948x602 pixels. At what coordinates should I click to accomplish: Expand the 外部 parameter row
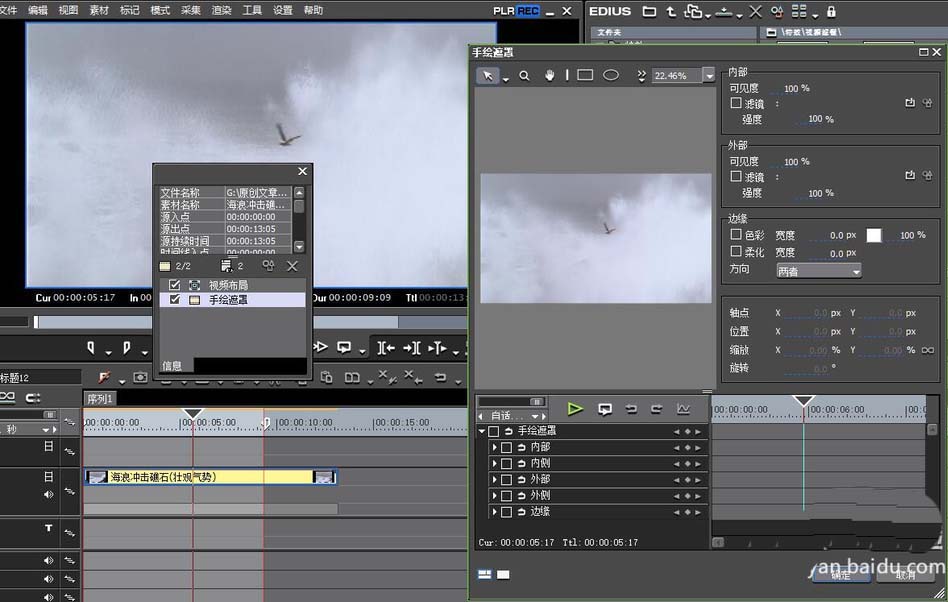tap(495, 480)
